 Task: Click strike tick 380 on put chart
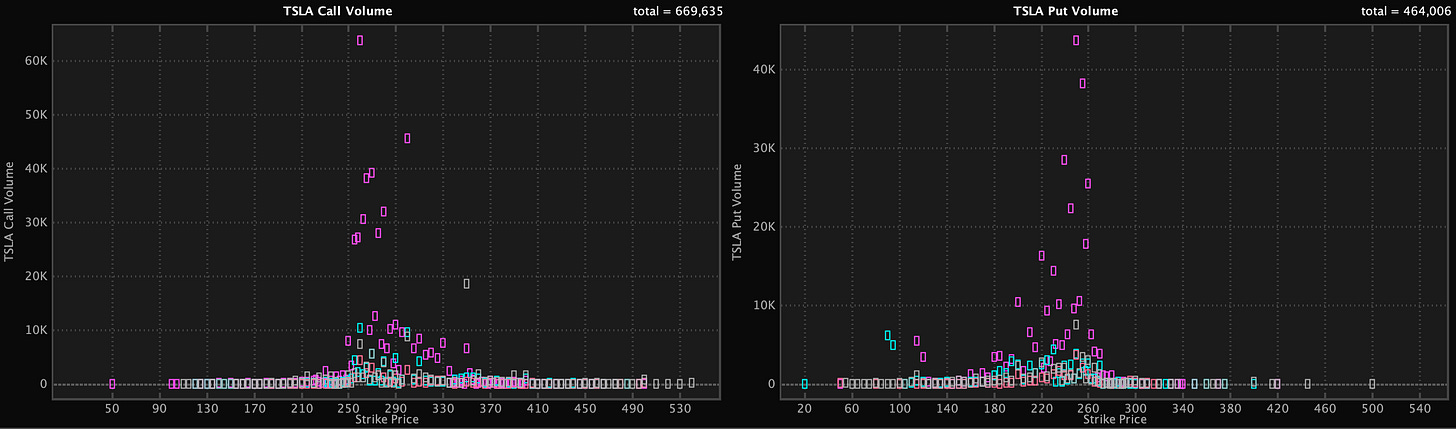(x=1230, y=409)
